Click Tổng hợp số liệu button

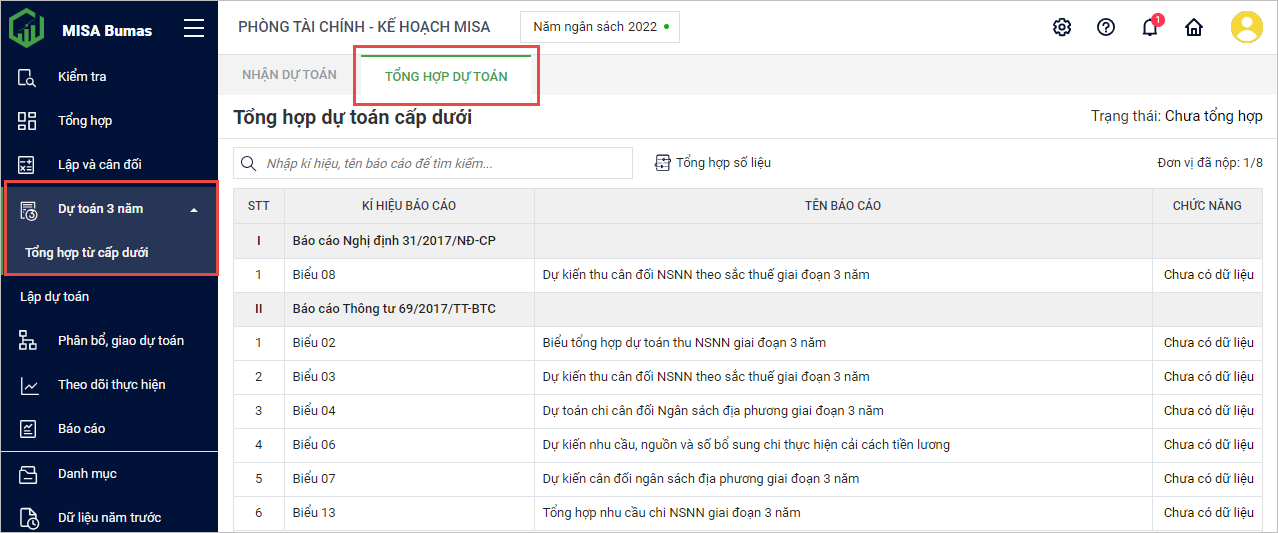click(713, 163)
